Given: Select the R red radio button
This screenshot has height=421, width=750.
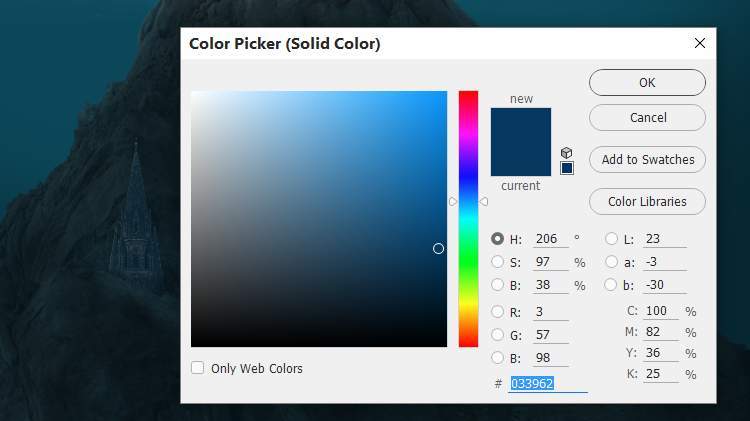Looking at the screenshot, I should tap(497, 311).
